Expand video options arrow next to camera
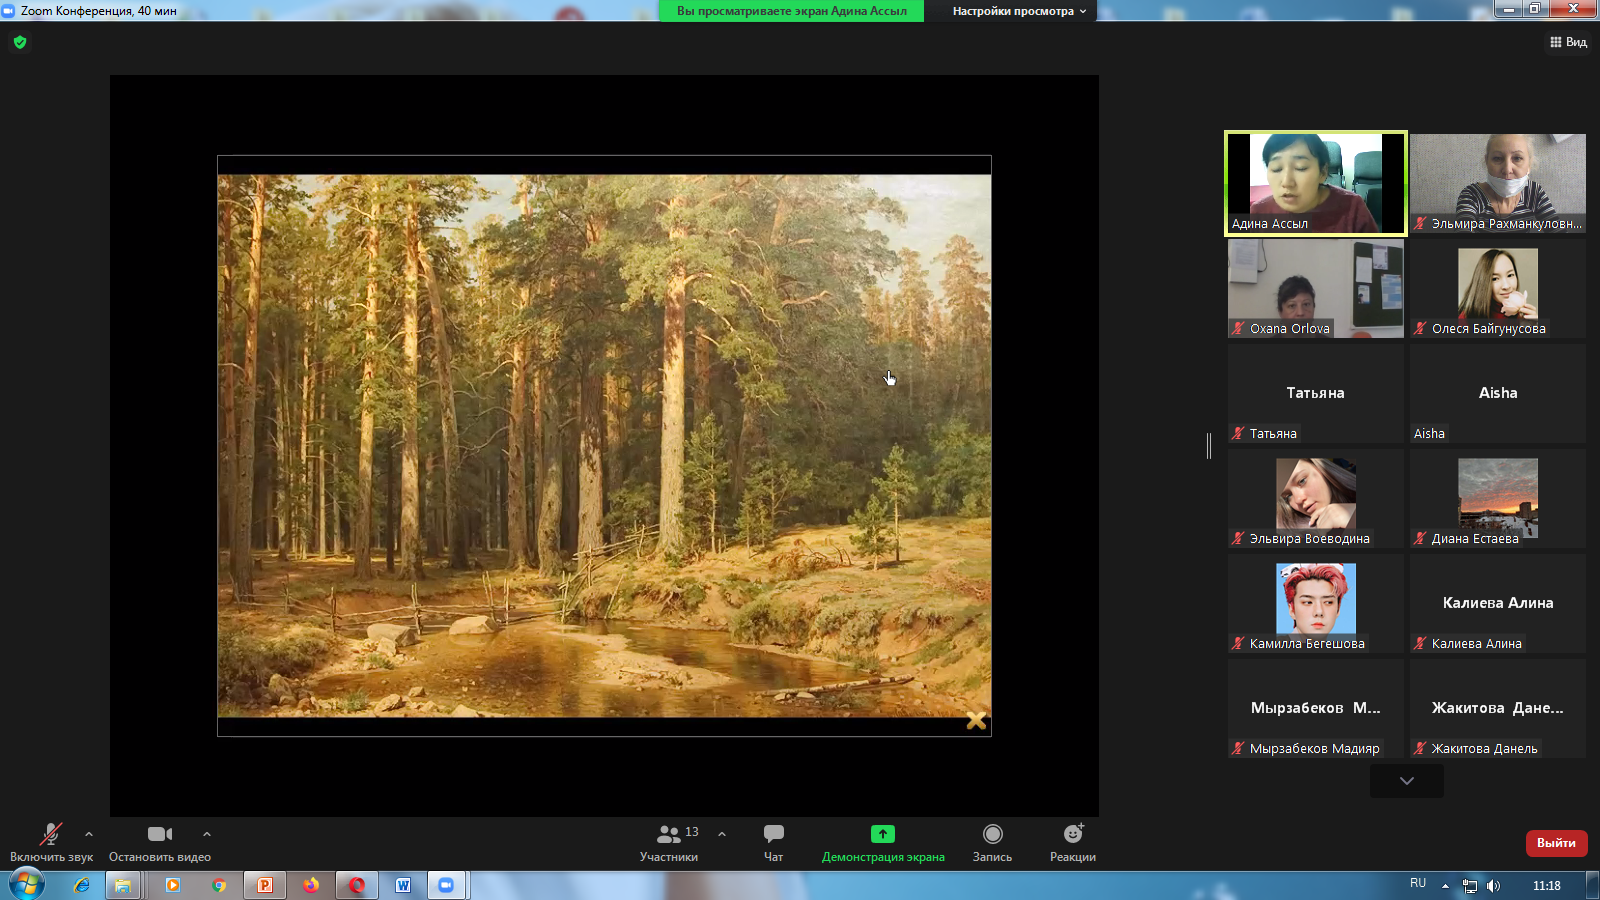 [x=207, y=834]
